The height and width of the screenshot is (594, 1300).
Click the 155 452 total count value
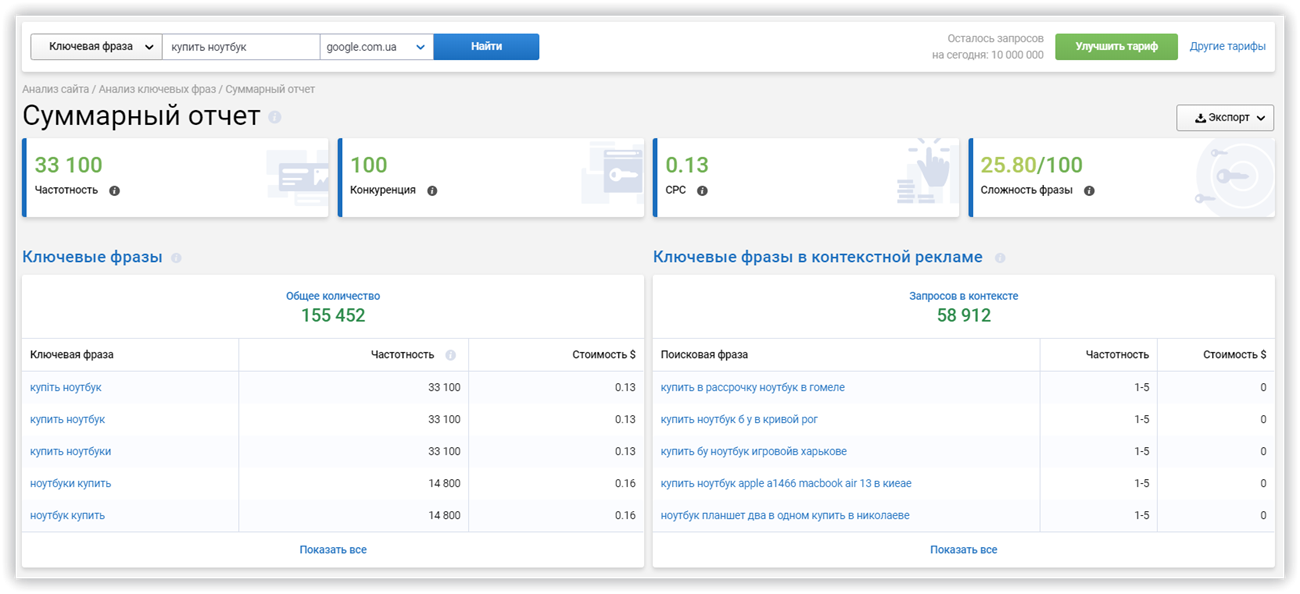[333, 316]
